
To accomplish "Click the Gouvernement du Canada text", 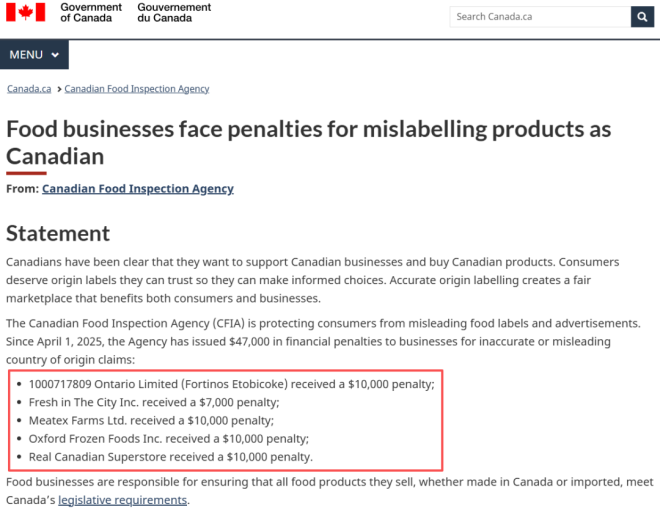I will [x=174, y=12].
